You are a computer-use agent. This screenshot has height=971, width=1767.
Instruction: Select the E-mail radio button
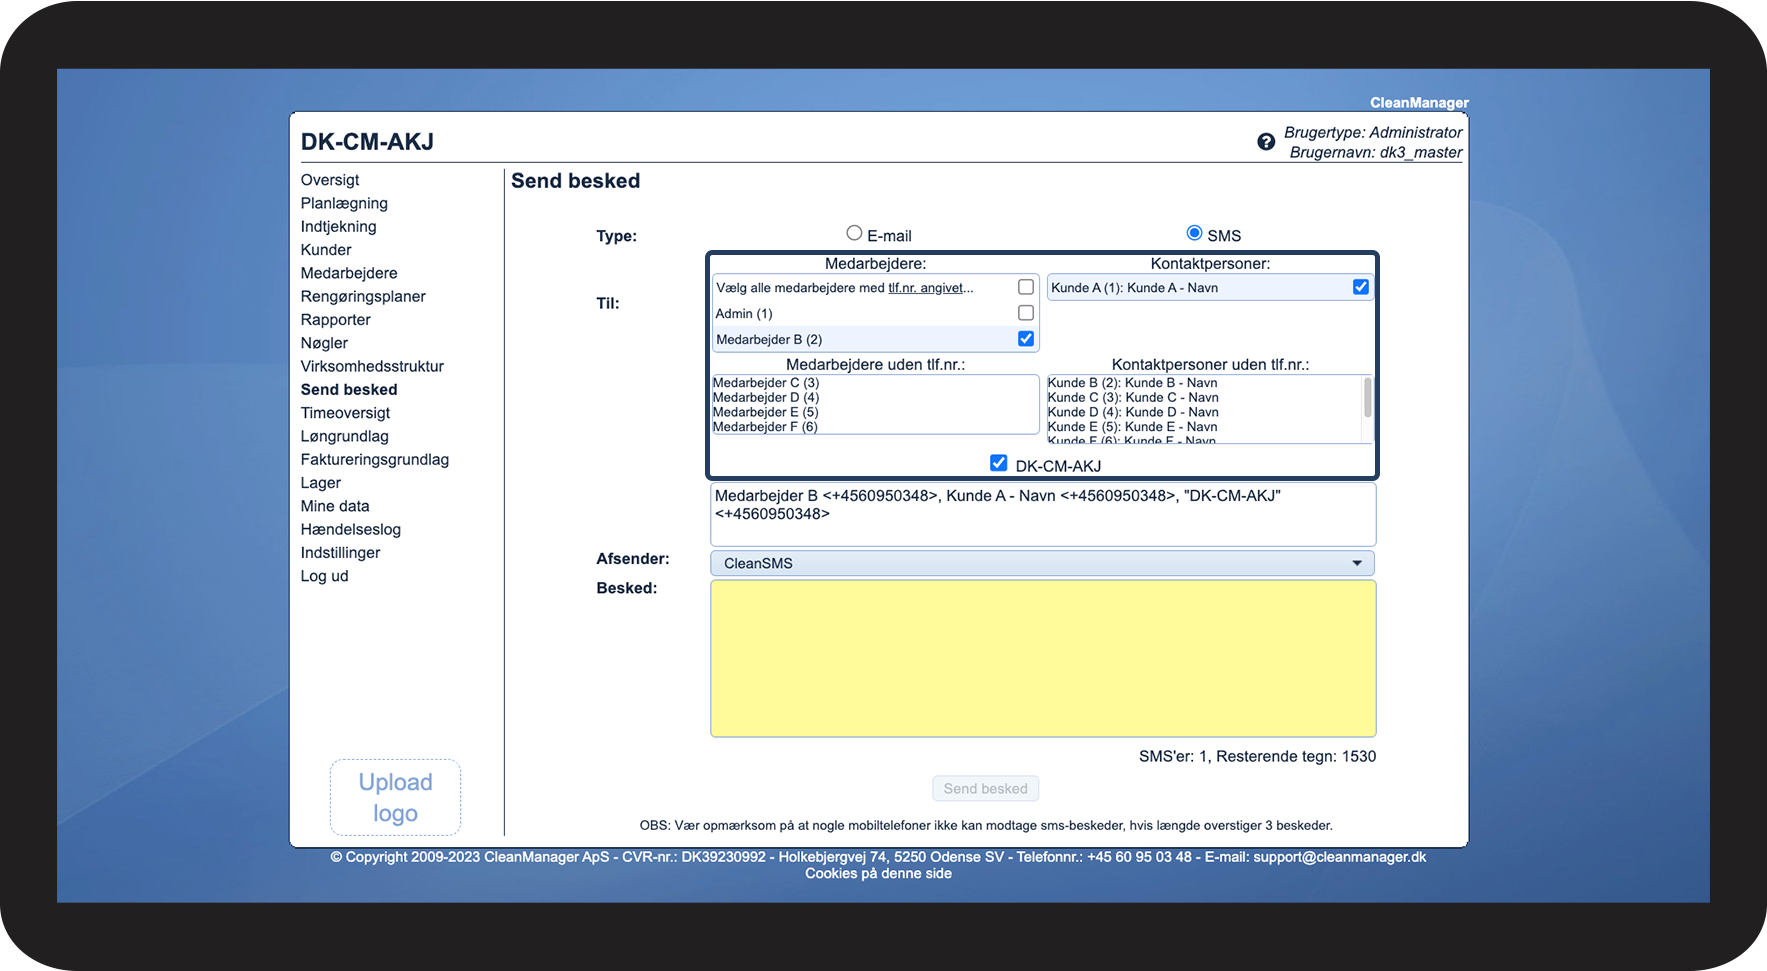[854, 233]
